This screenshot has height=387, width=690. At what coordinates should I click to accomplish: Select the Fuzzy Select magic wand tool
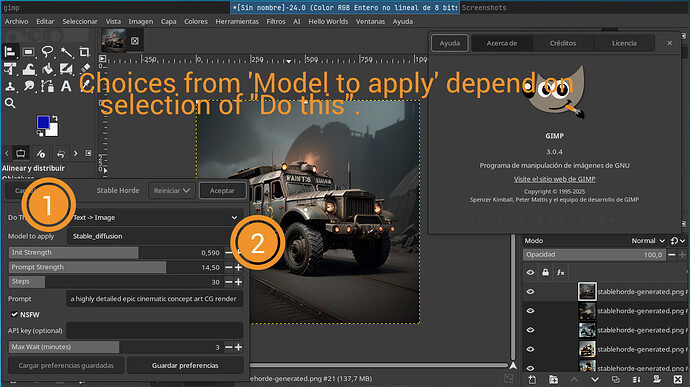[66, 52]
